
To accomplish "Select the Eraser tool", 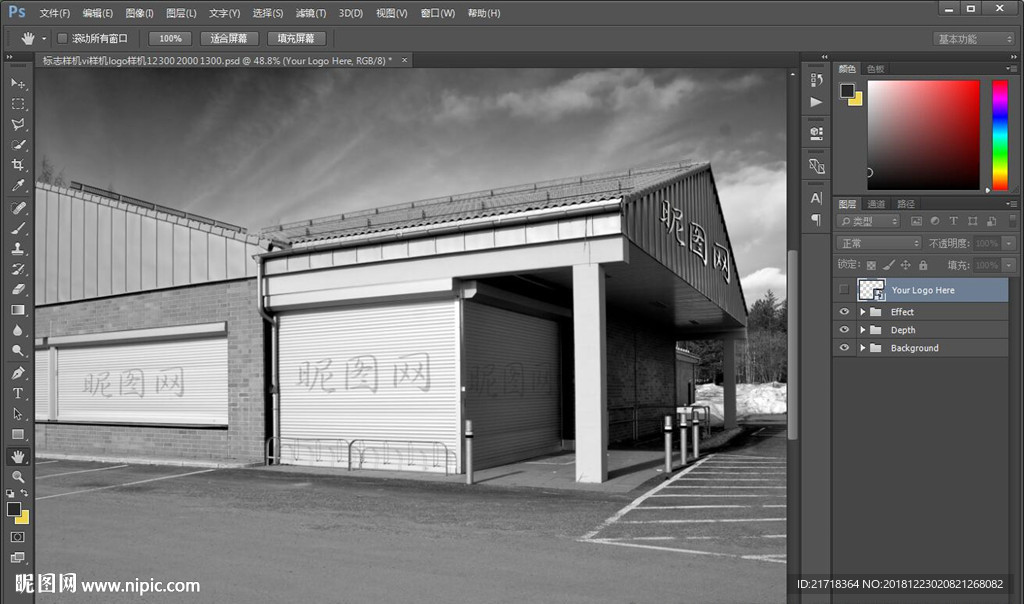I will tap(18, 289).
